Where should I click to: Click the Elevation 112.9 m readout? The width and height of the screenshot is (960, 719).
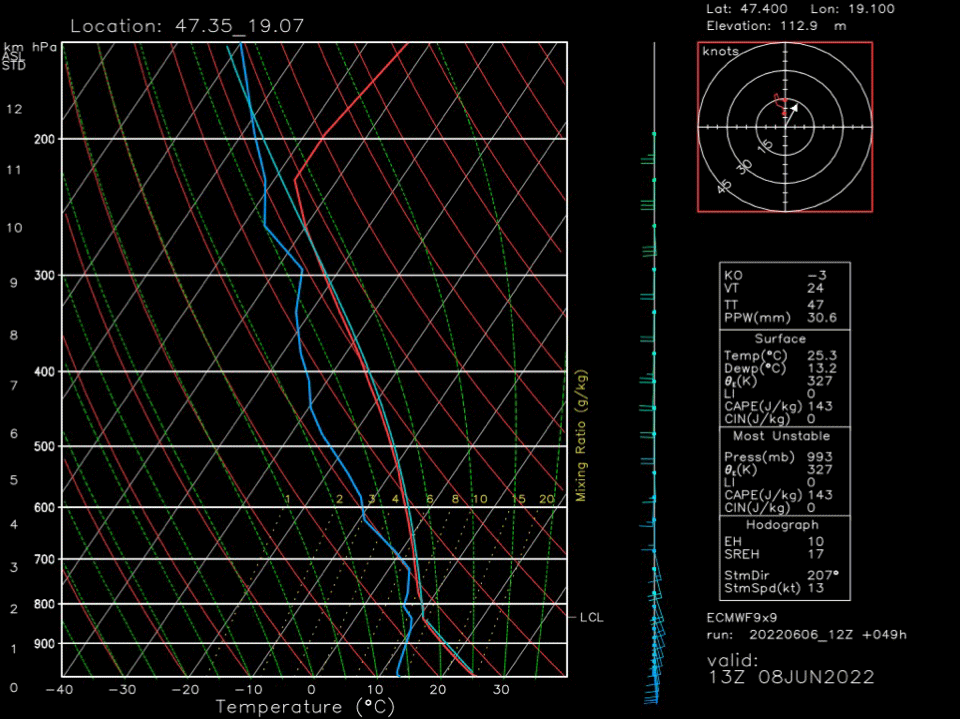776,26
